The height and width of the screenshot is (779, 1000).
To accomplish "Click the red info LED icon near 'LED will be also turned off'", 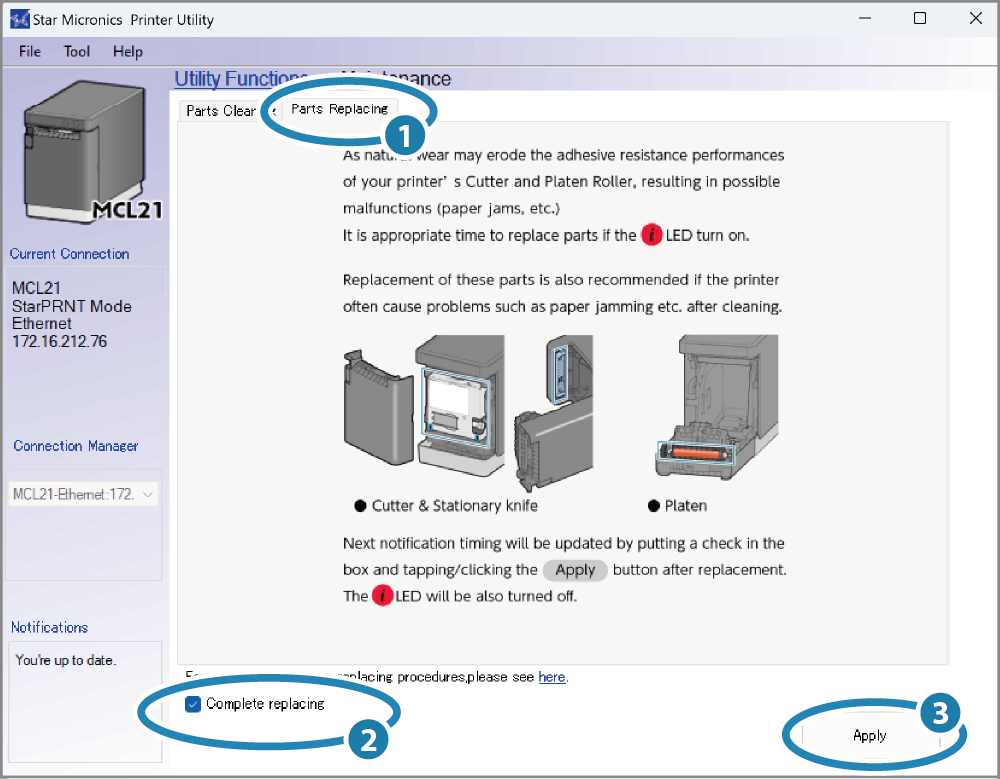I will pos(382,596).
